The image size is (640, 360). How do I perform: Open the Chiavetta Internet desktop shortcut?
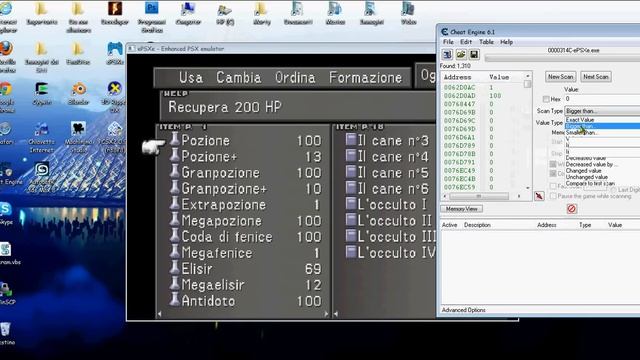(x=41, y=138)
